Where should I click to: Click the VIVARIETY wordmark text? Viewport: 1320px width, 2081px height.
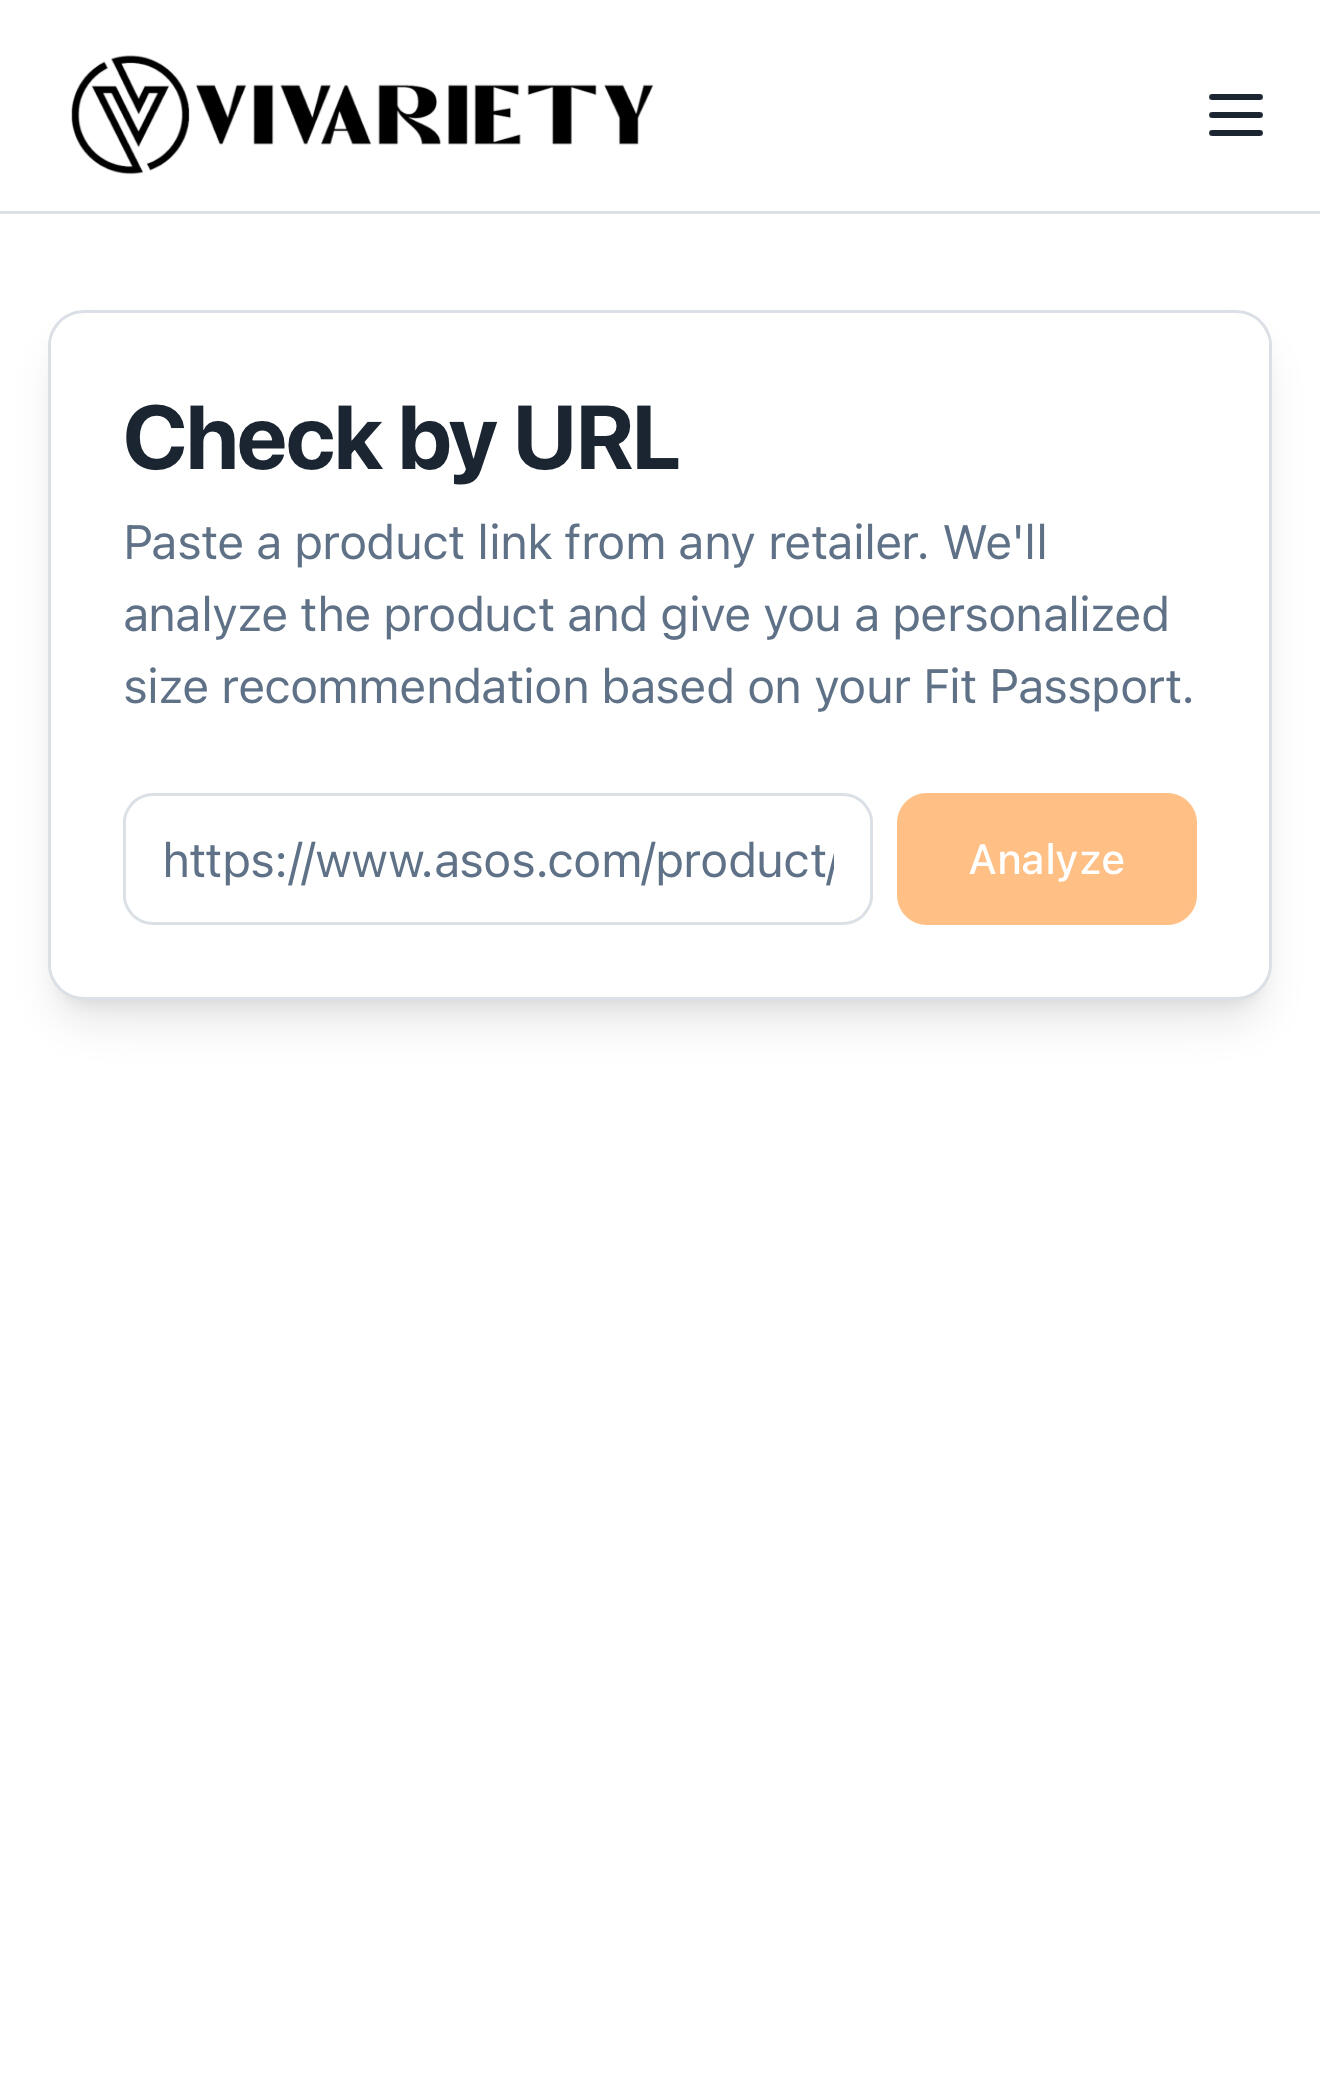425,115
